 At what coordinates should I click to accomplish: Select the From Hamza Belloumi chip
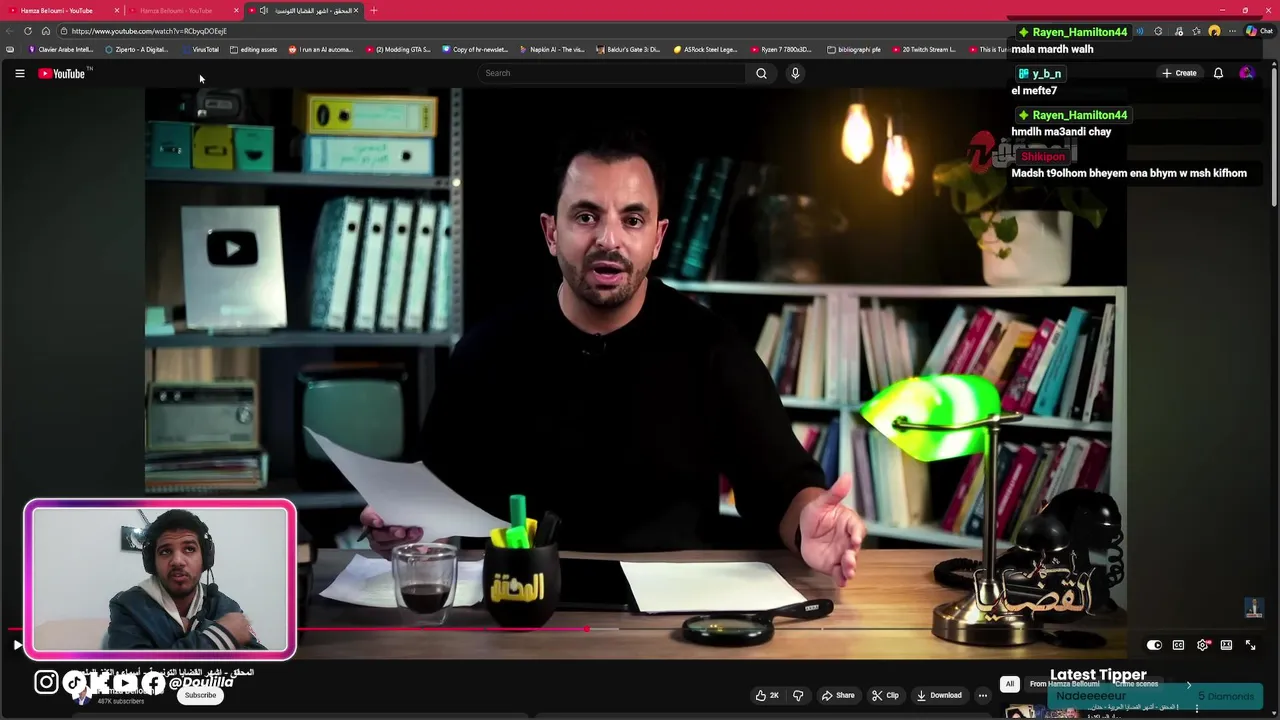pyautogui.click(x=1064, y=684)
